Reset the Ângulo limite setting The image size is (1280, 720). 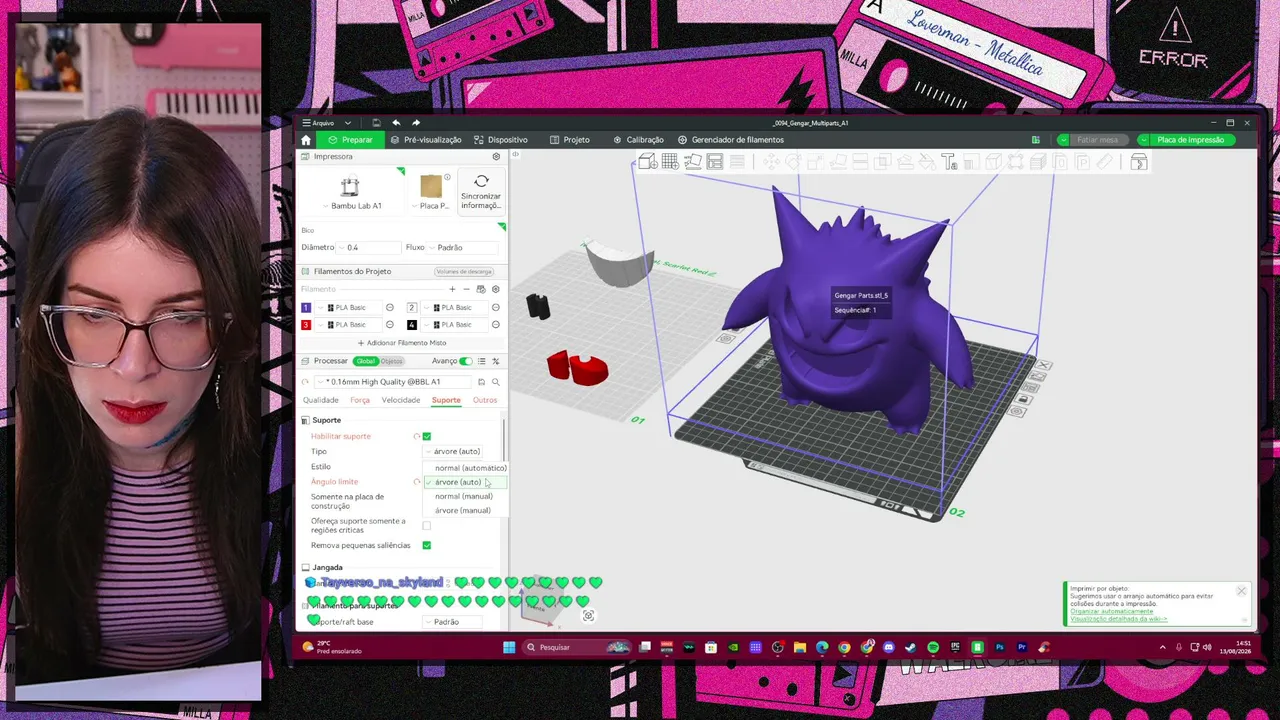coord(416,482)
